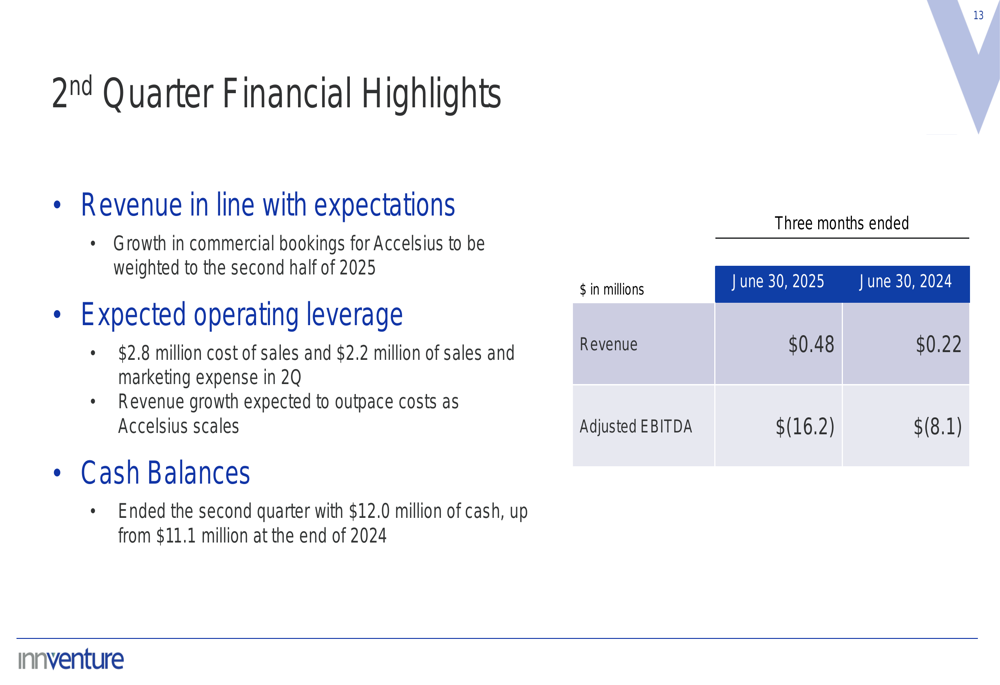Click the Accelsius commercial bookings bullet text

[298, 256]
